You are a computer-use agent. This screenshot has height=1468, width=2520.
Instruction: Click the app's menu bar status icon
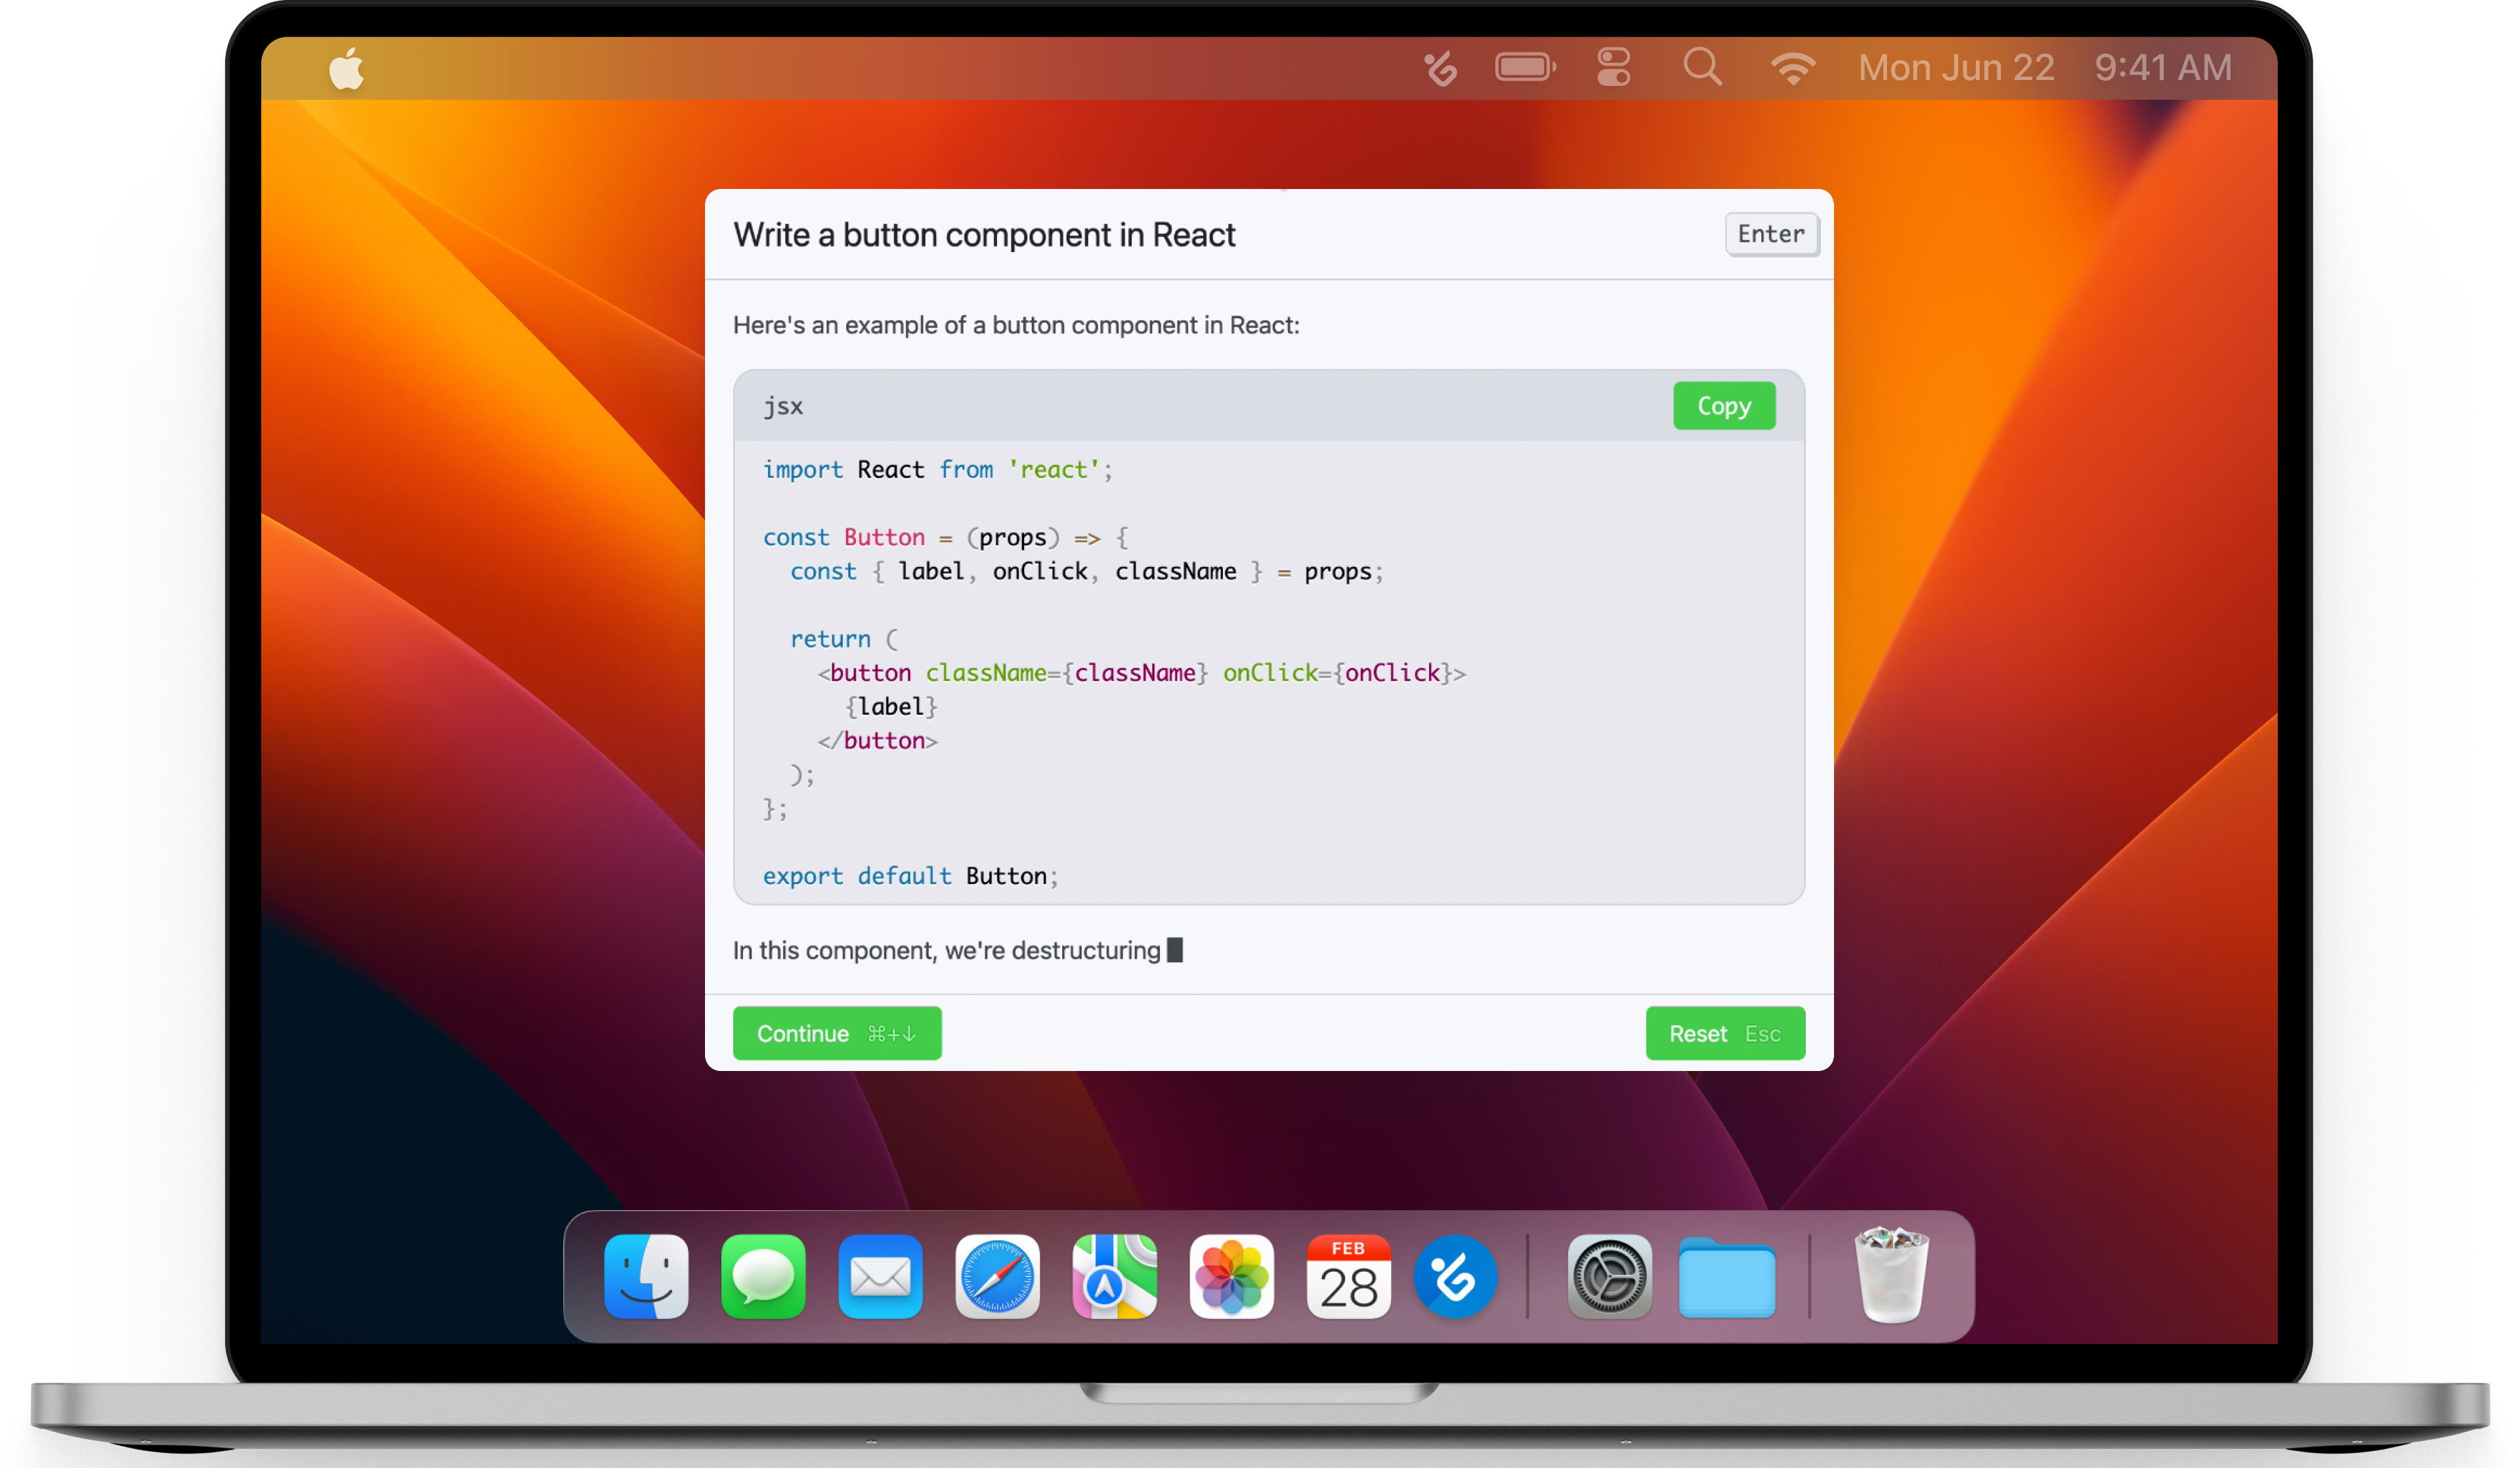[1440, 68]
